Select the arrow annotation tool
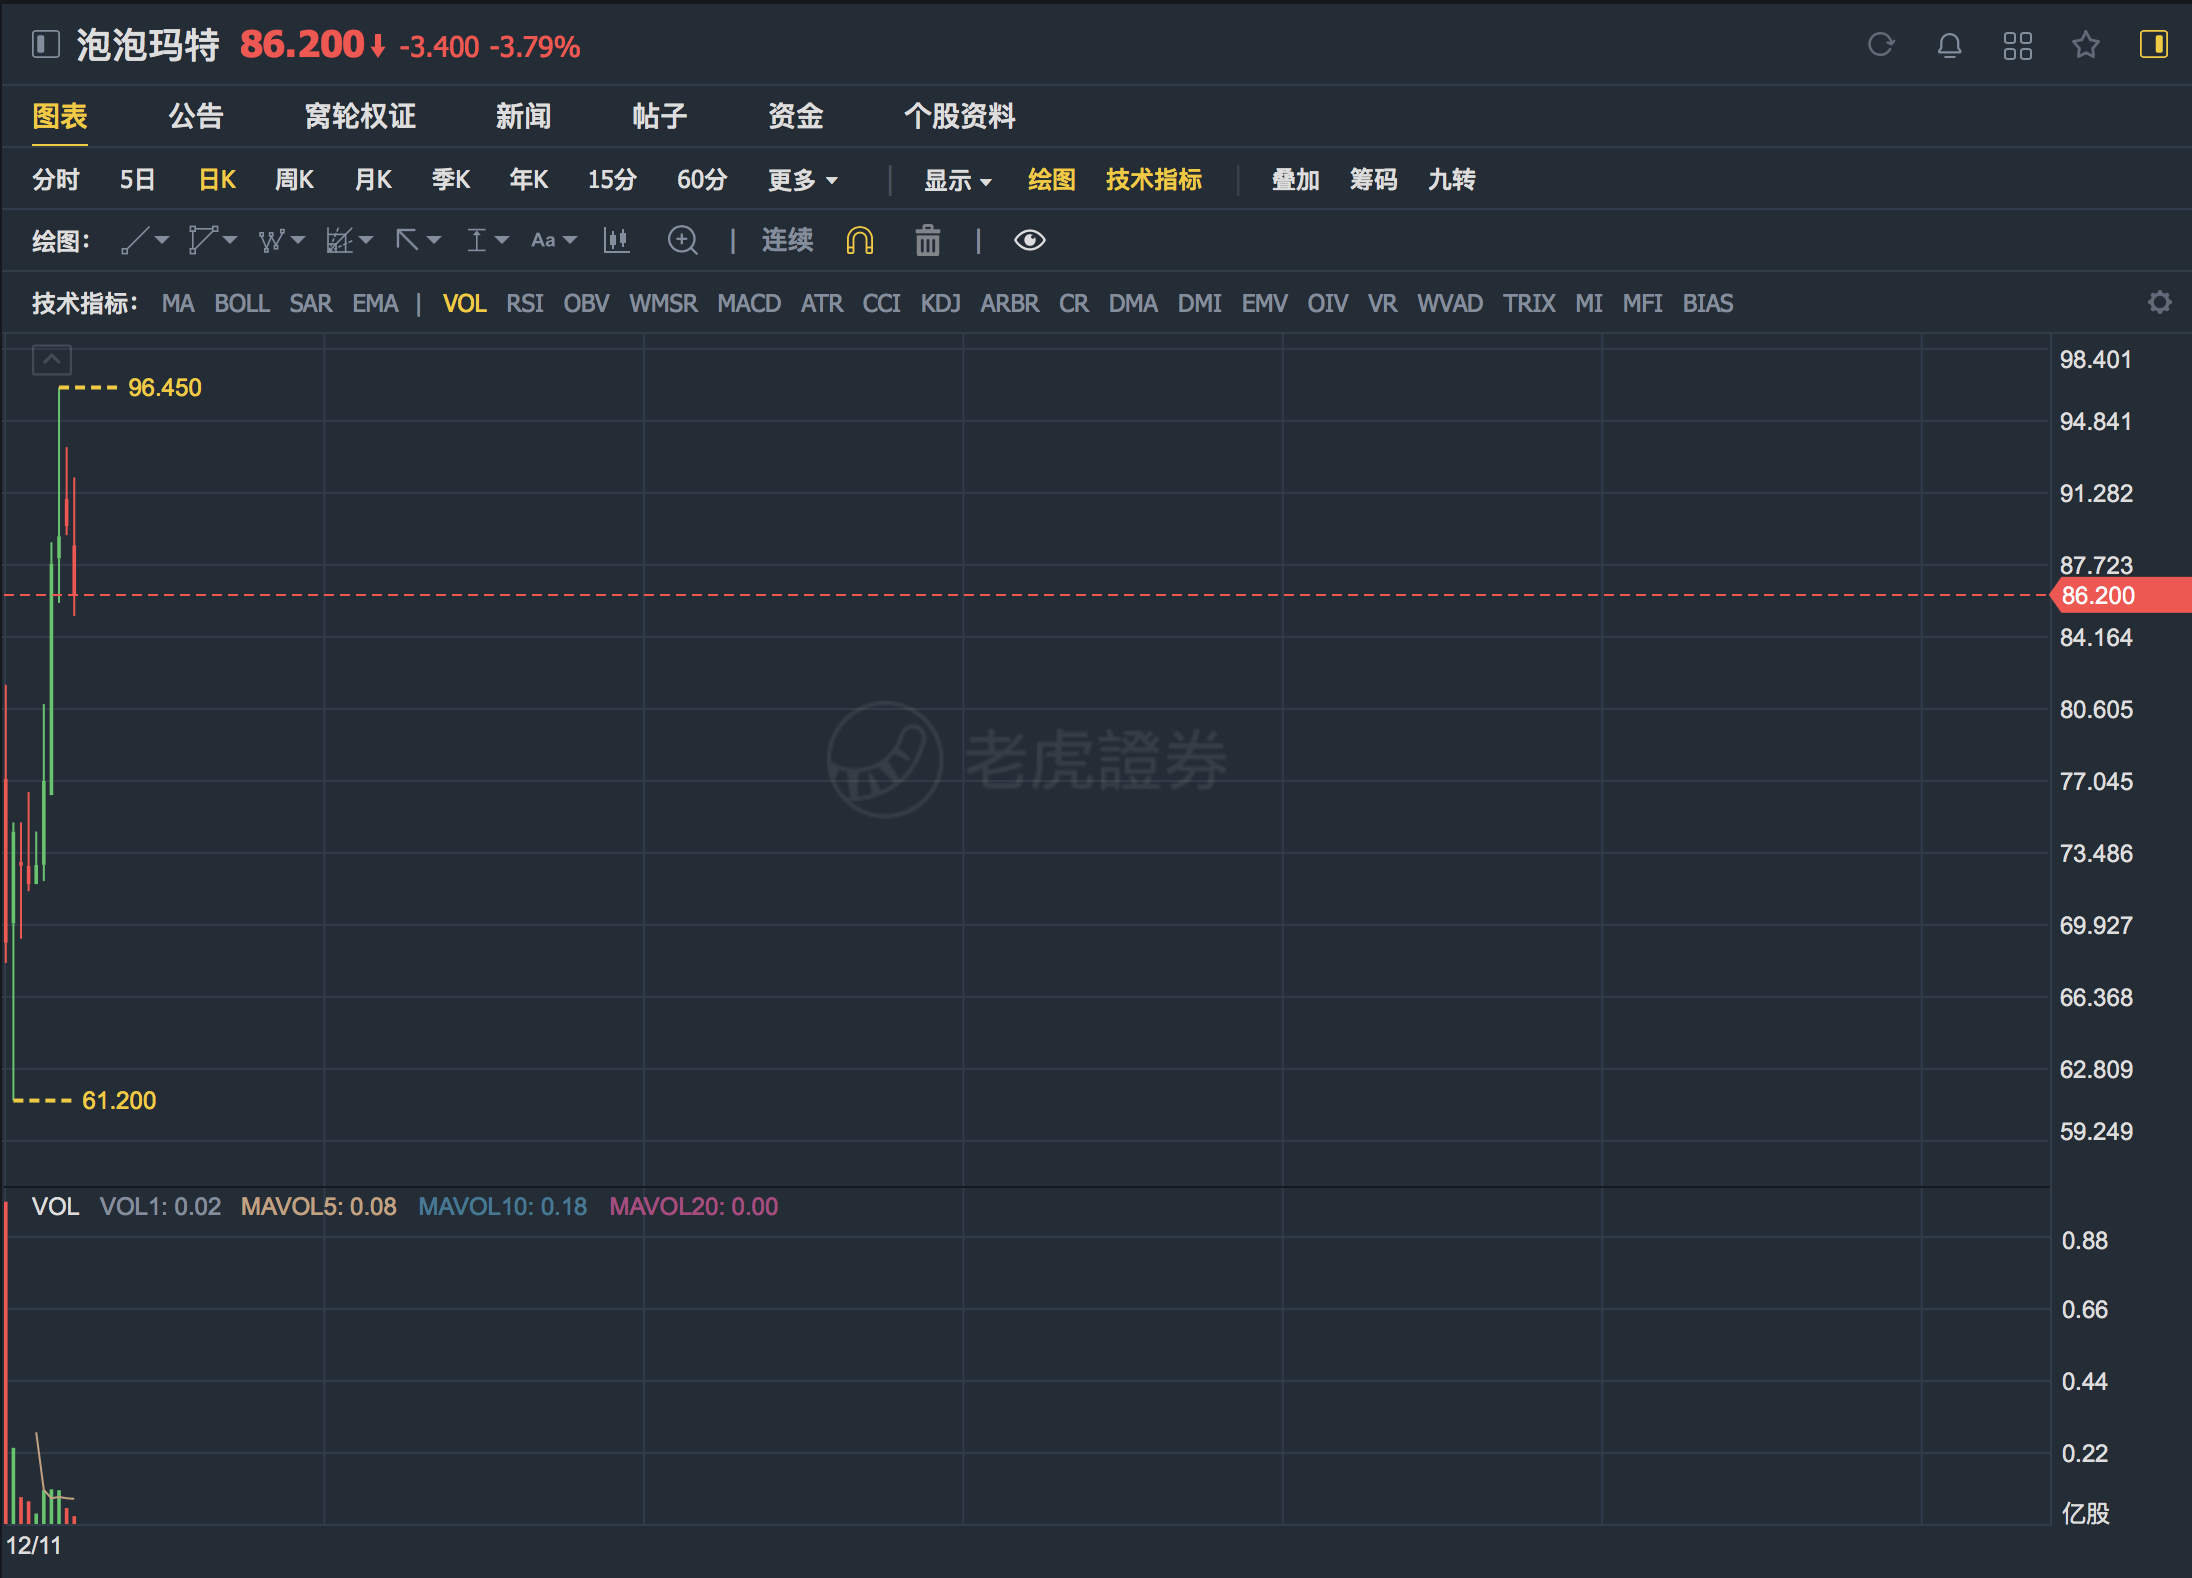This screenshot has width=2192, height=1578. [407, 240]
